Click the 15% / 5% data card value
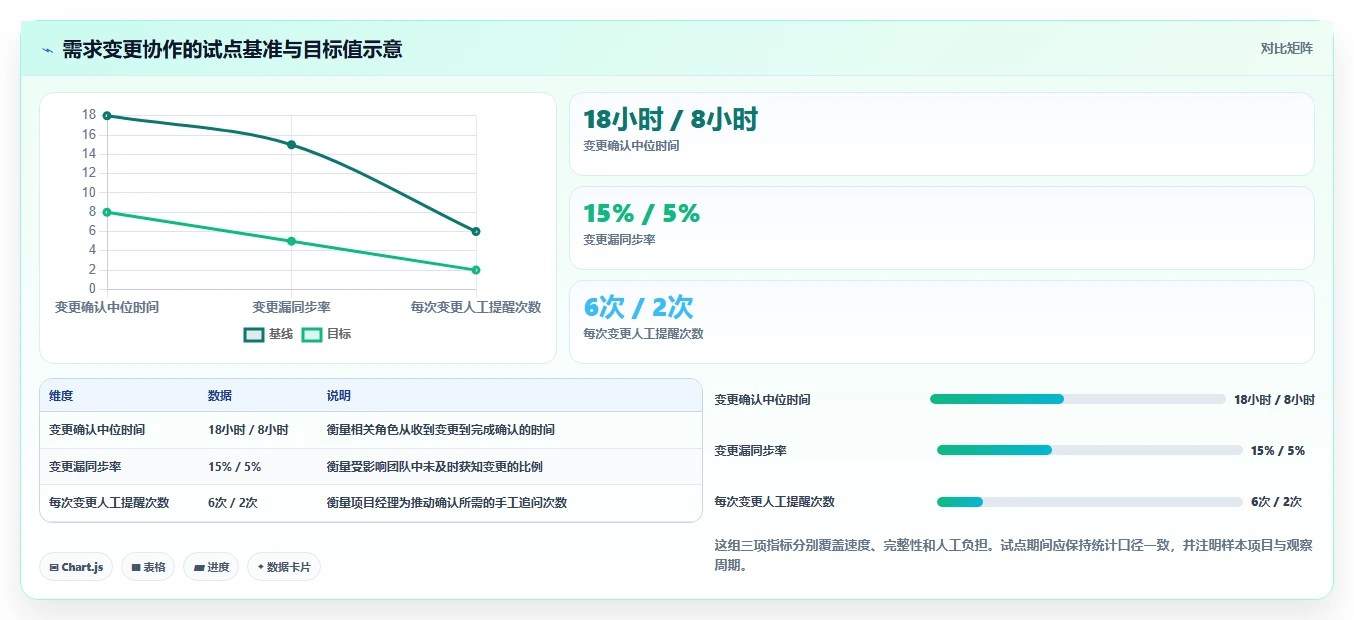 (x=641, y=213)
